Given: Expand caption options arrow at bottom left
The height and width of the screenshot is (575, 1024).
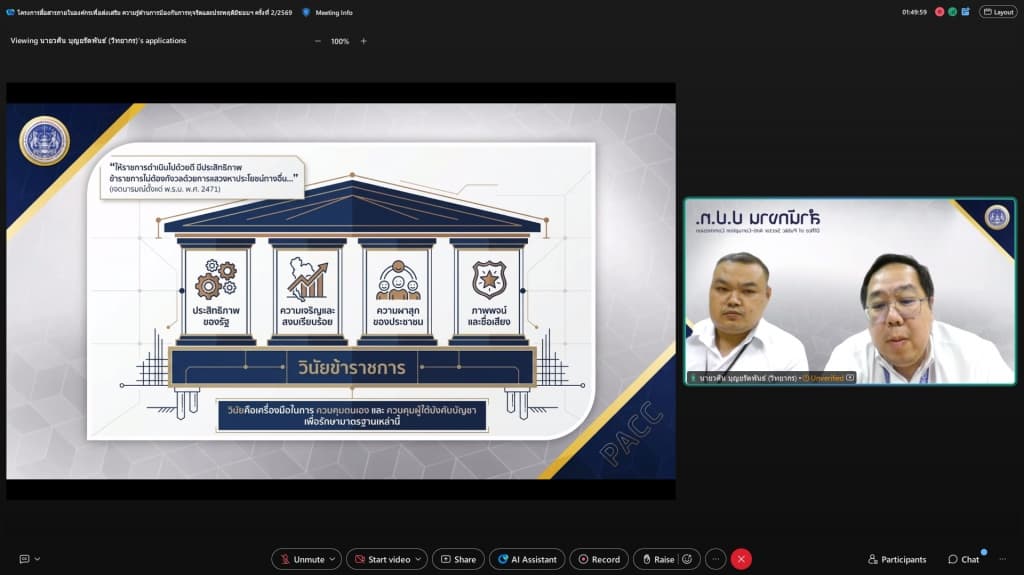Looking at the screenshot, I should (37, 559).
